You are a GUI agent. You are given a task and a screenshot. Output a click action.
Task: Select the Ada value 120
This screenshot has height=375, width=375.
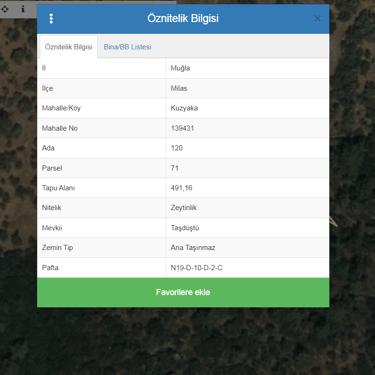tap(177, 148)
